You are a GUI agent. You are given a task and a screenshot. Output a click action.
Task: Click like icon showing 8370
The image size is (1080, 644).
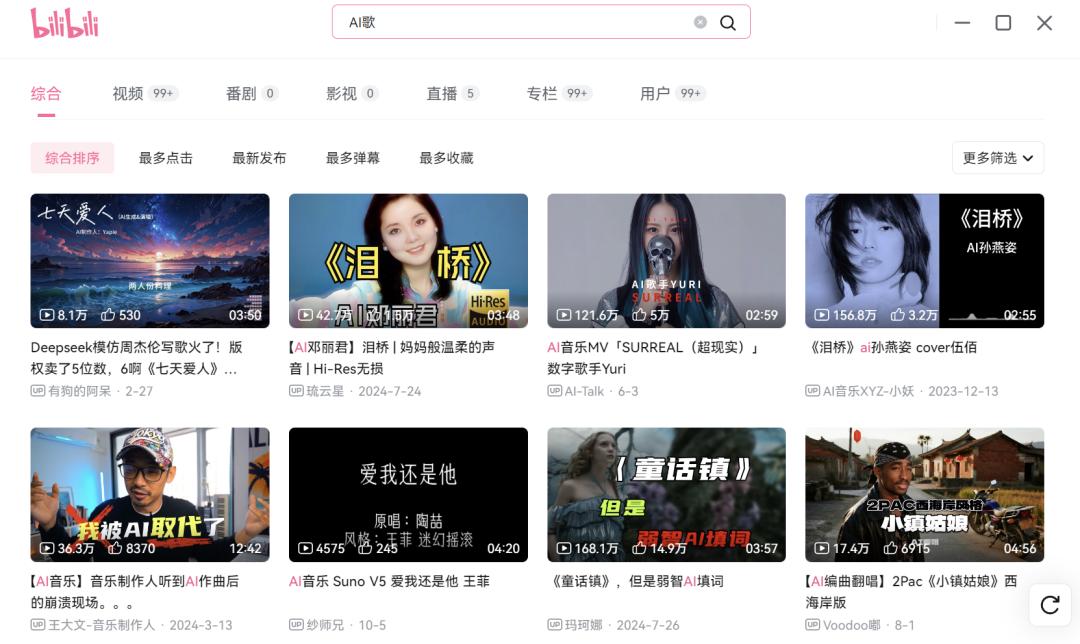click(x=115, y=548)
